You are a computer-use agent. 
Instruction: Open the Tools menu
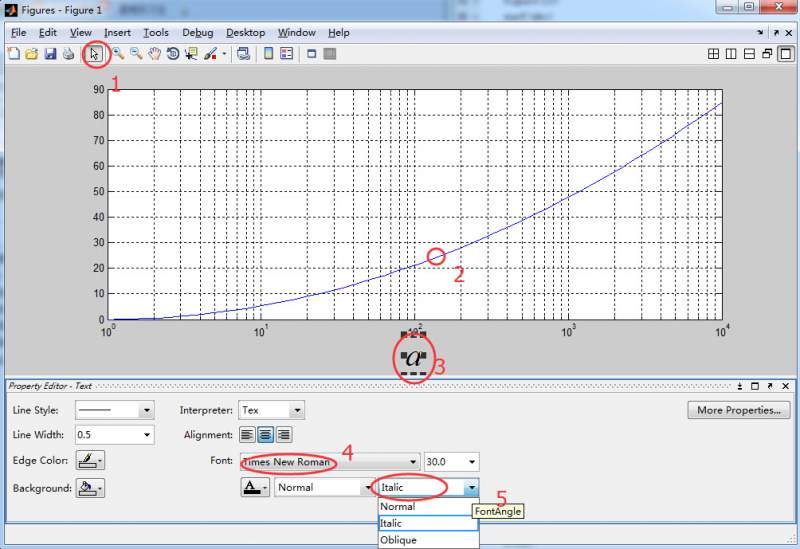click(156, 33)
